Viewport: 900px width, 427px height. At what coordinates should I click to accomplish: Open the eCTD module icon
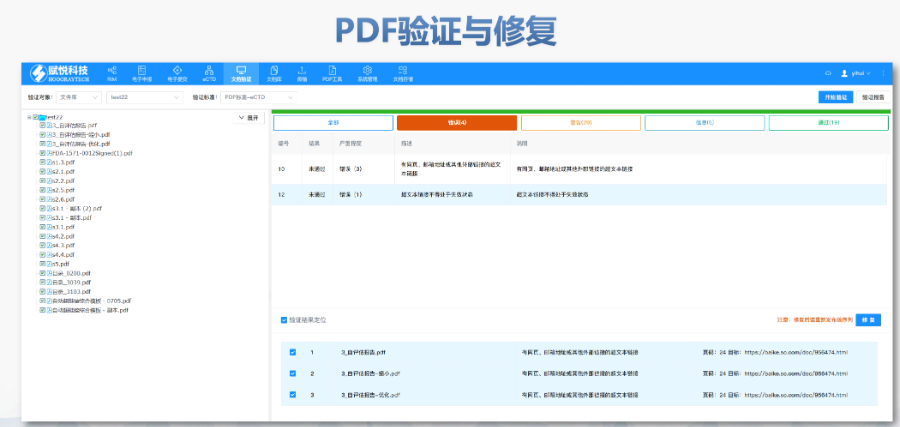(209, 70)
